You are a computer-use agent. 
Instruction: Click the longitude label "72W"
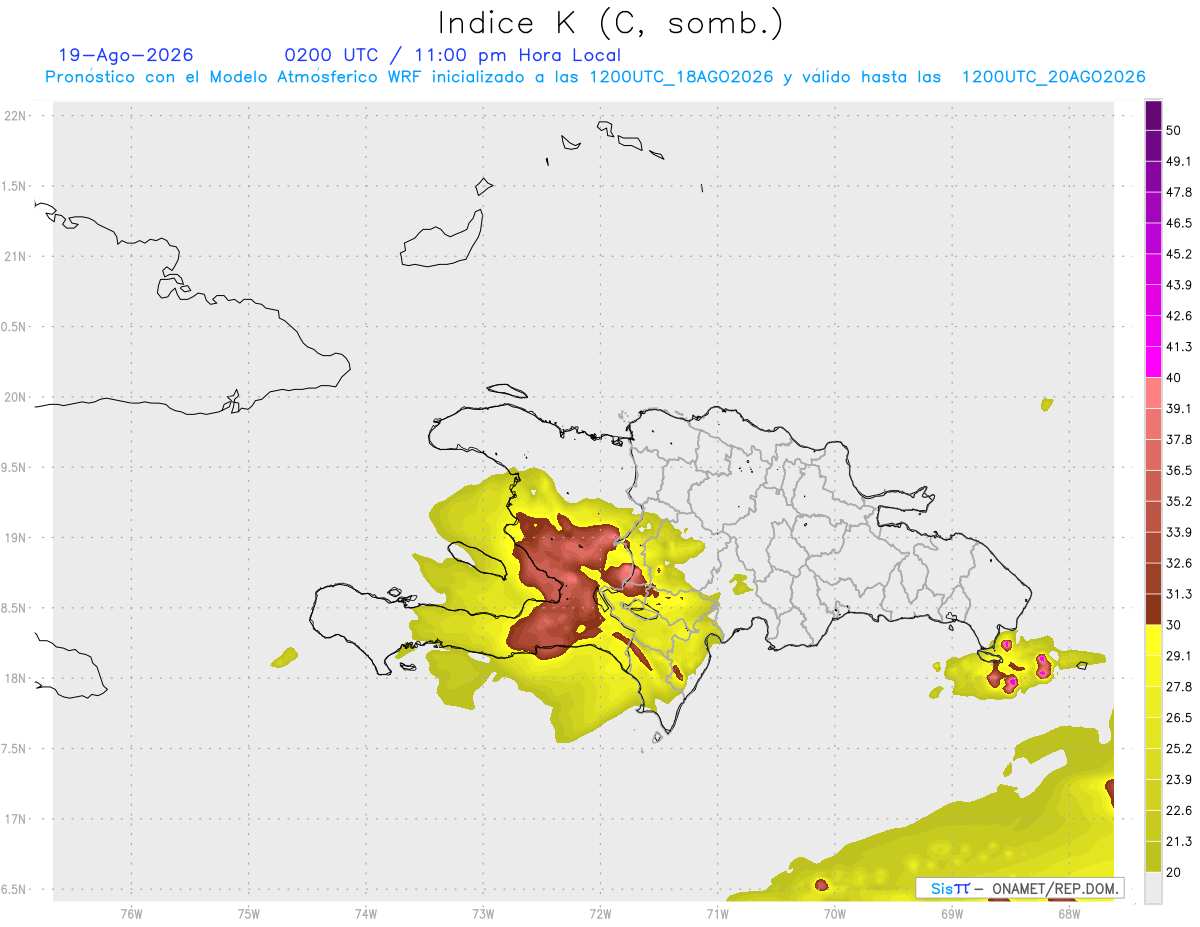click(x=600, y=912)
